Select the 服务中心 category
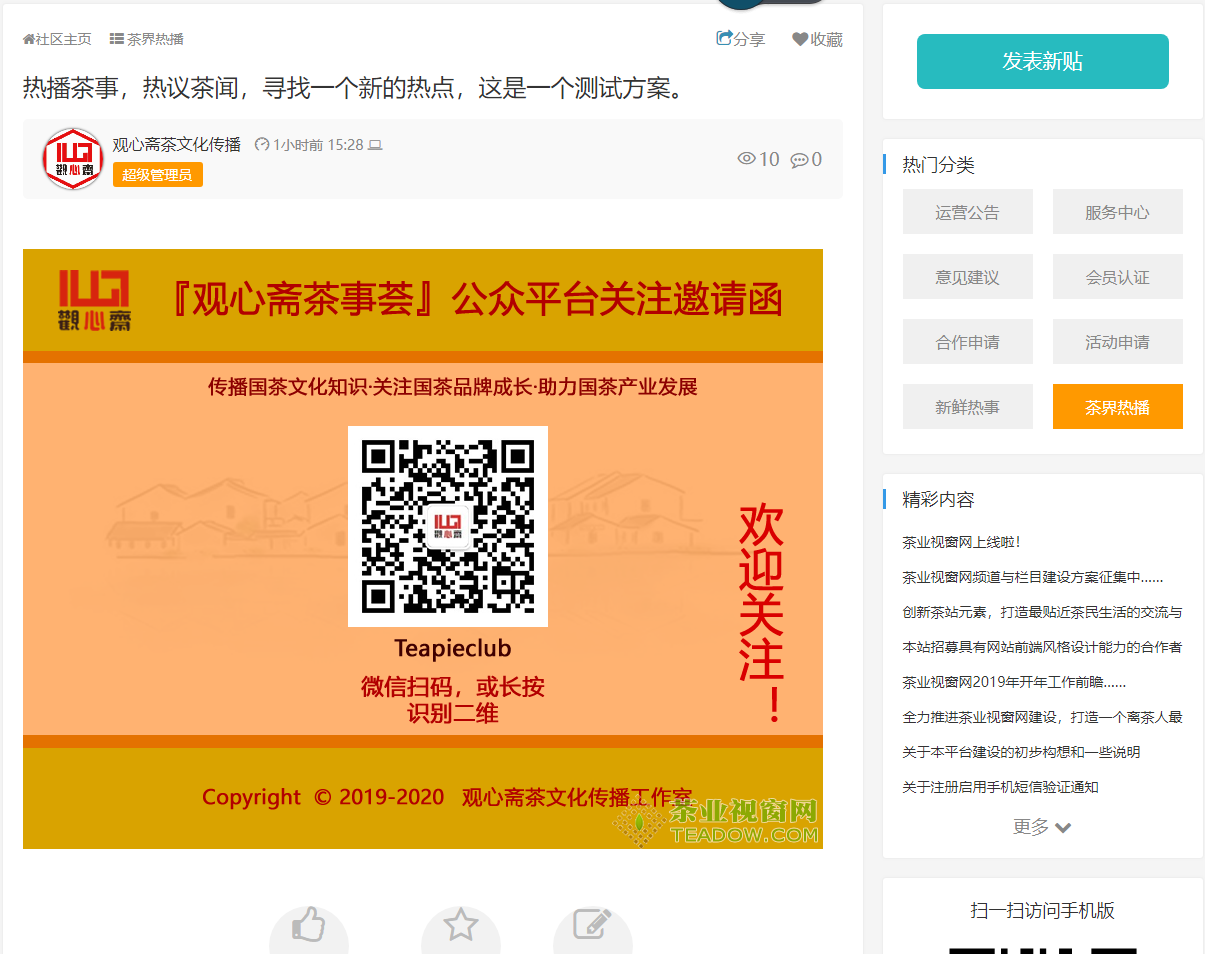This screenshot has width=1205, height=954. (1117, 212)
